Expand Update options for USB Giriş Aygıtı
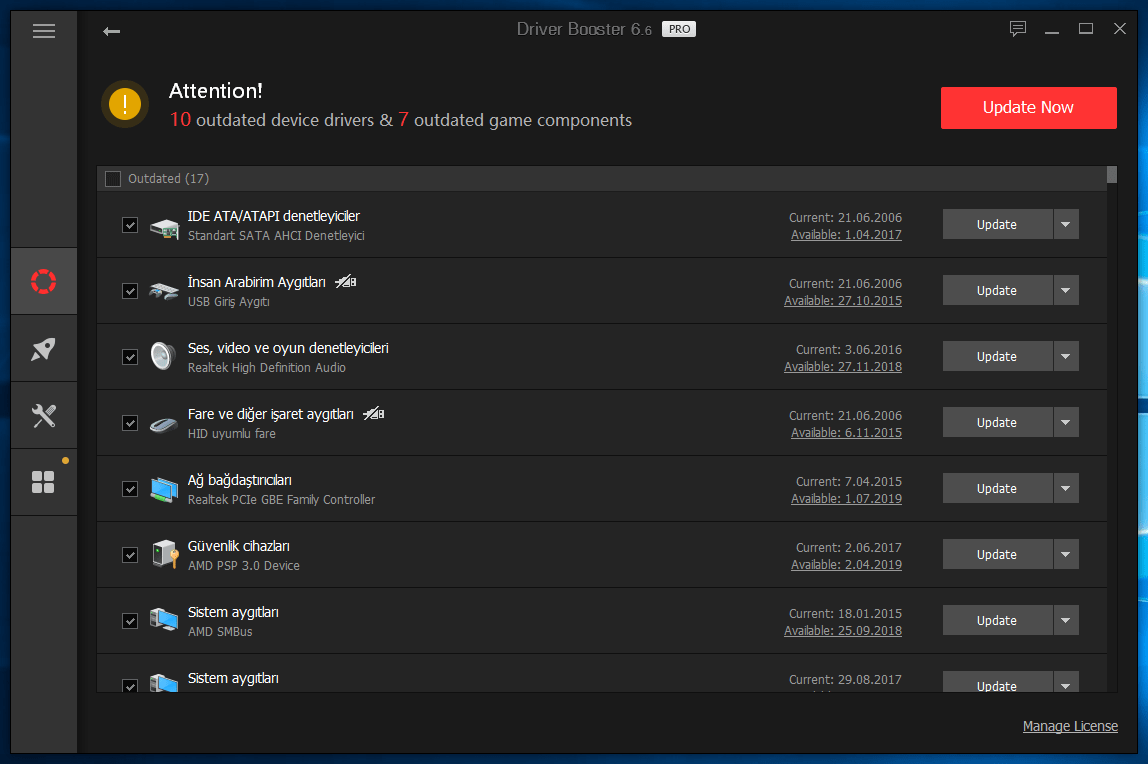Viewport: 1148px width, 764px height. (1066, 291)
